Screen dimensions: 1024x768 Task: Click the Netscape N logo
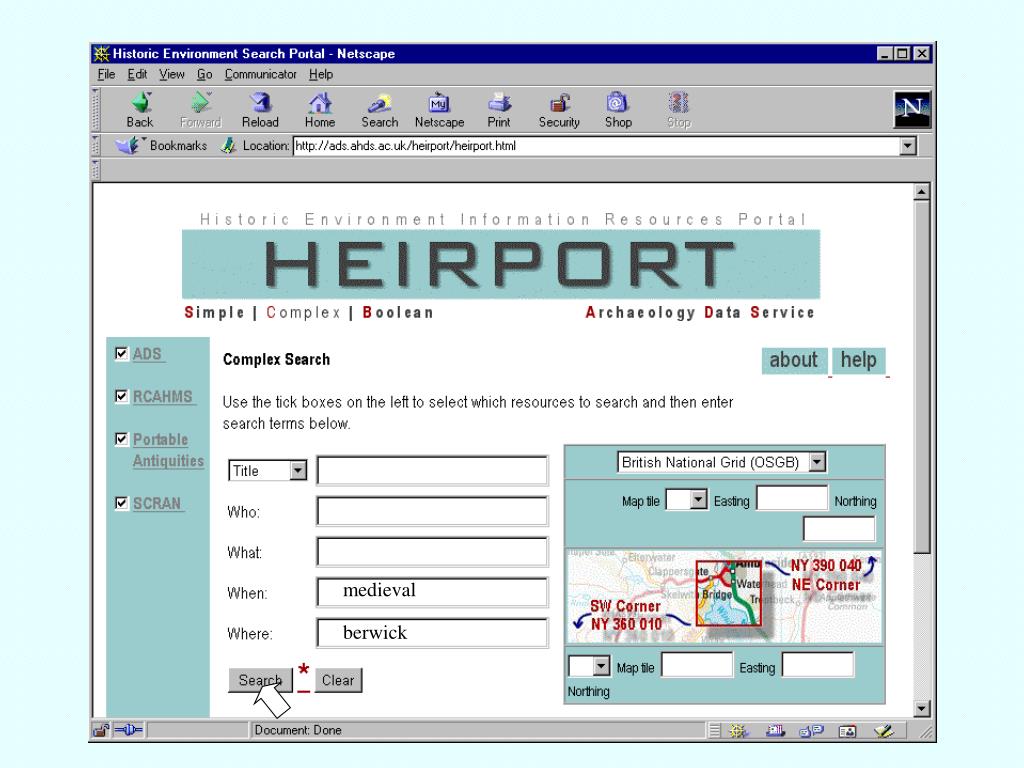click(912, 109)
